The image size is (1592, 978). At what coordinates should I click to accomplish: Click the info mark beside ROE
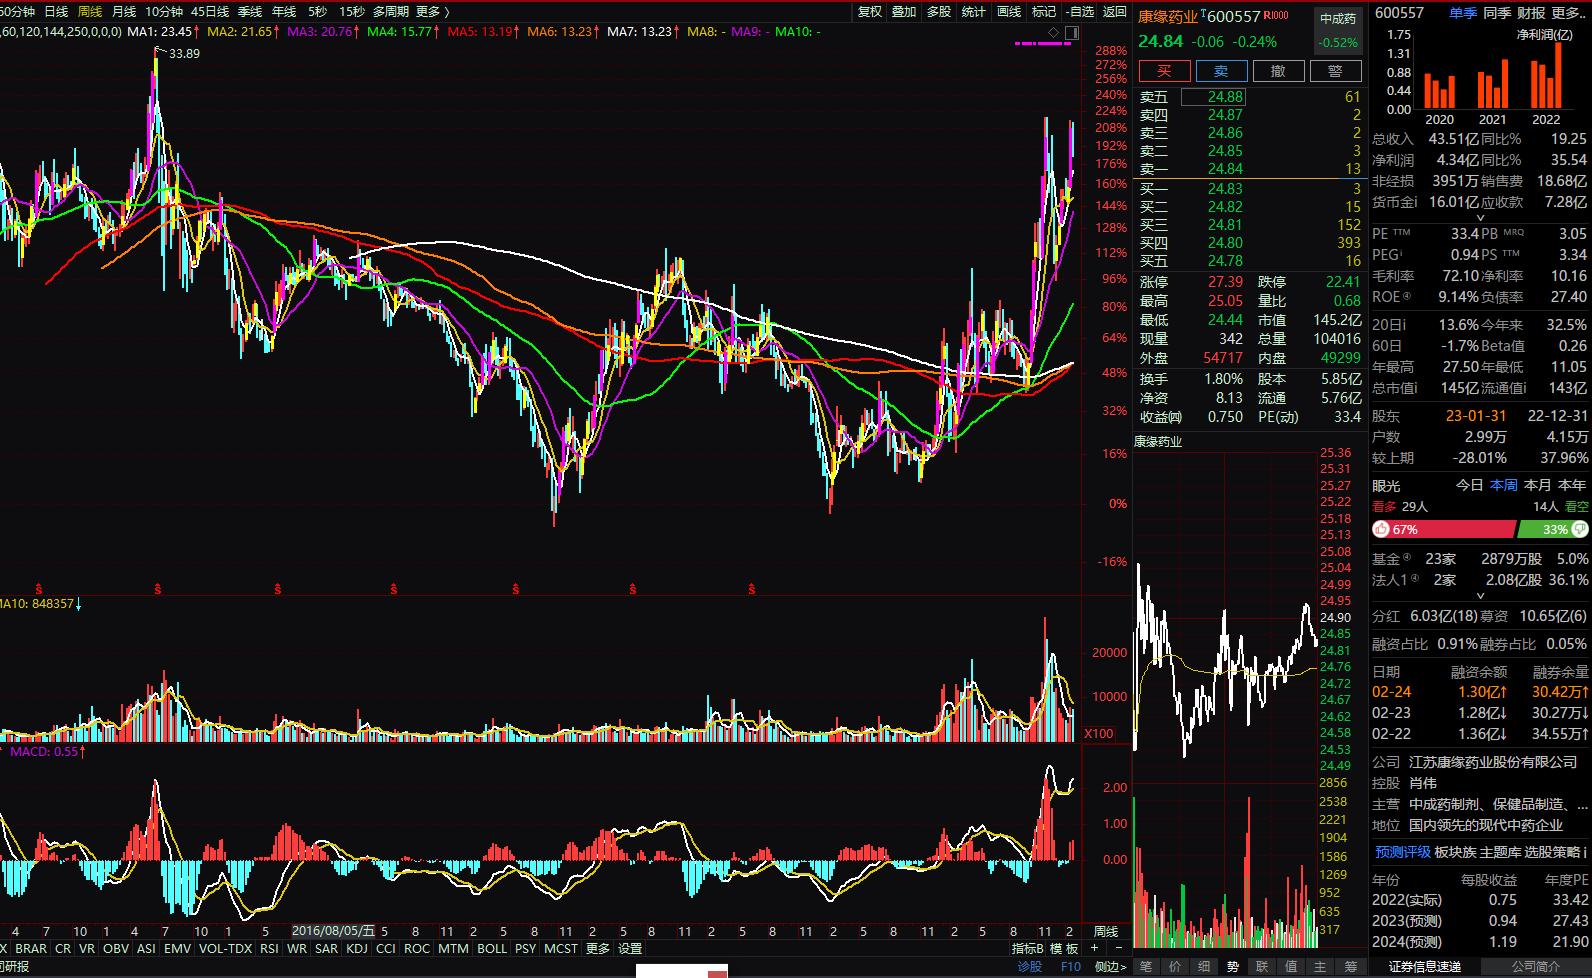tap(1407, 296)
